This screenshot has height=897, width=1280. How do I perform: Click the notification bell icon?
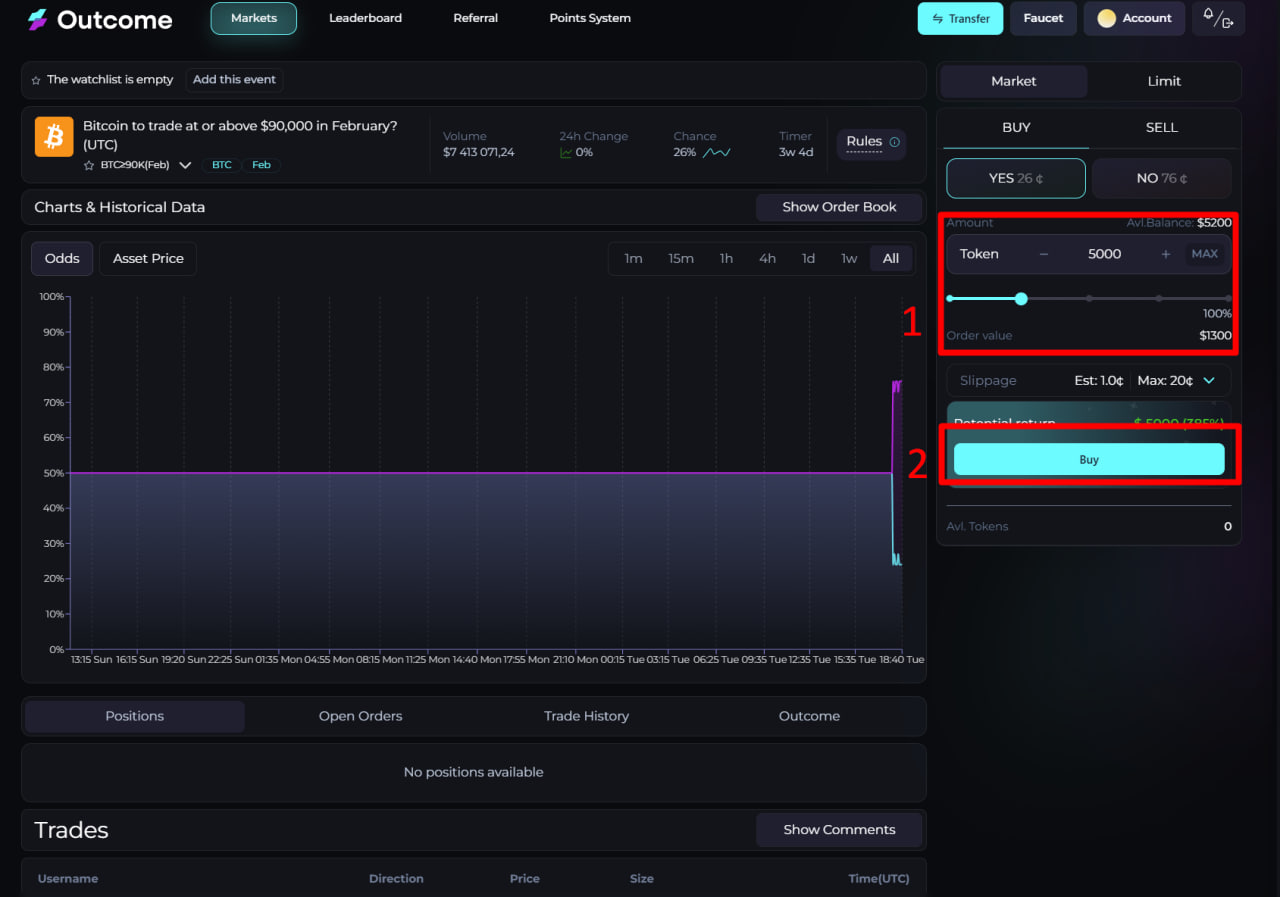point(1208,15)
